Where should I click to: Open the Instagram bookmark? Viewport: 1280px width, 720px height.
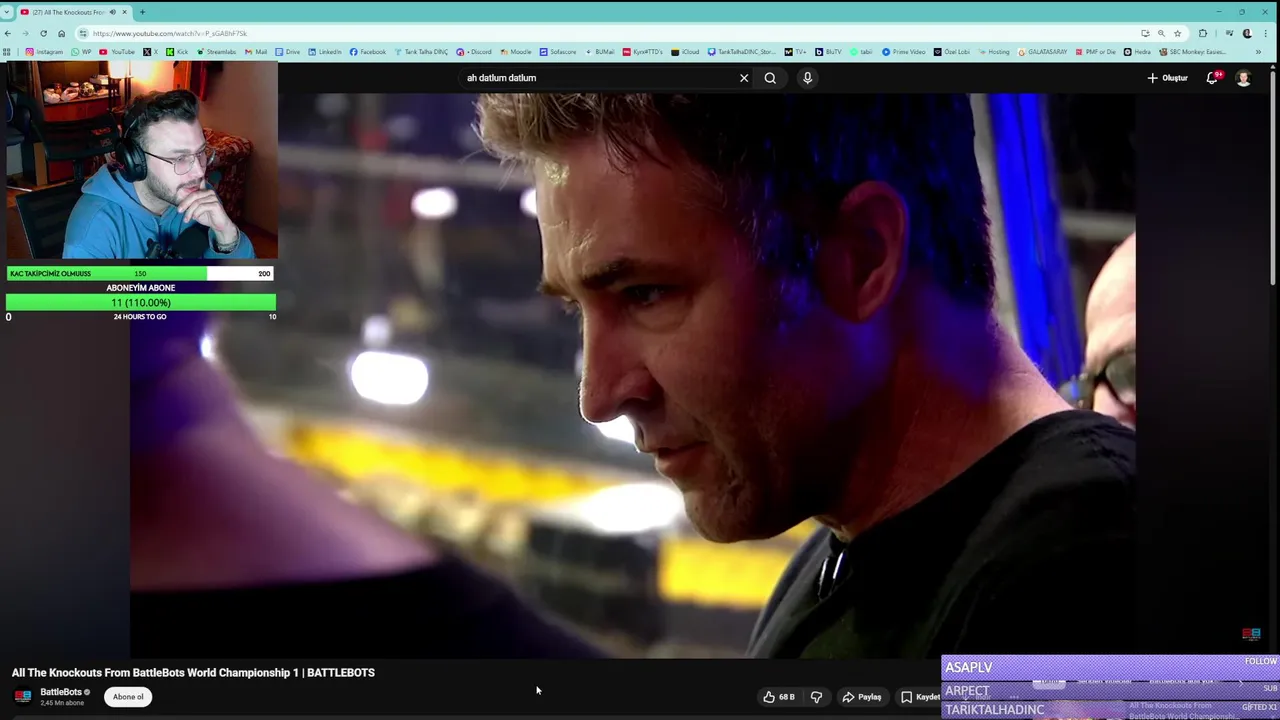click(x=44, y=52)
